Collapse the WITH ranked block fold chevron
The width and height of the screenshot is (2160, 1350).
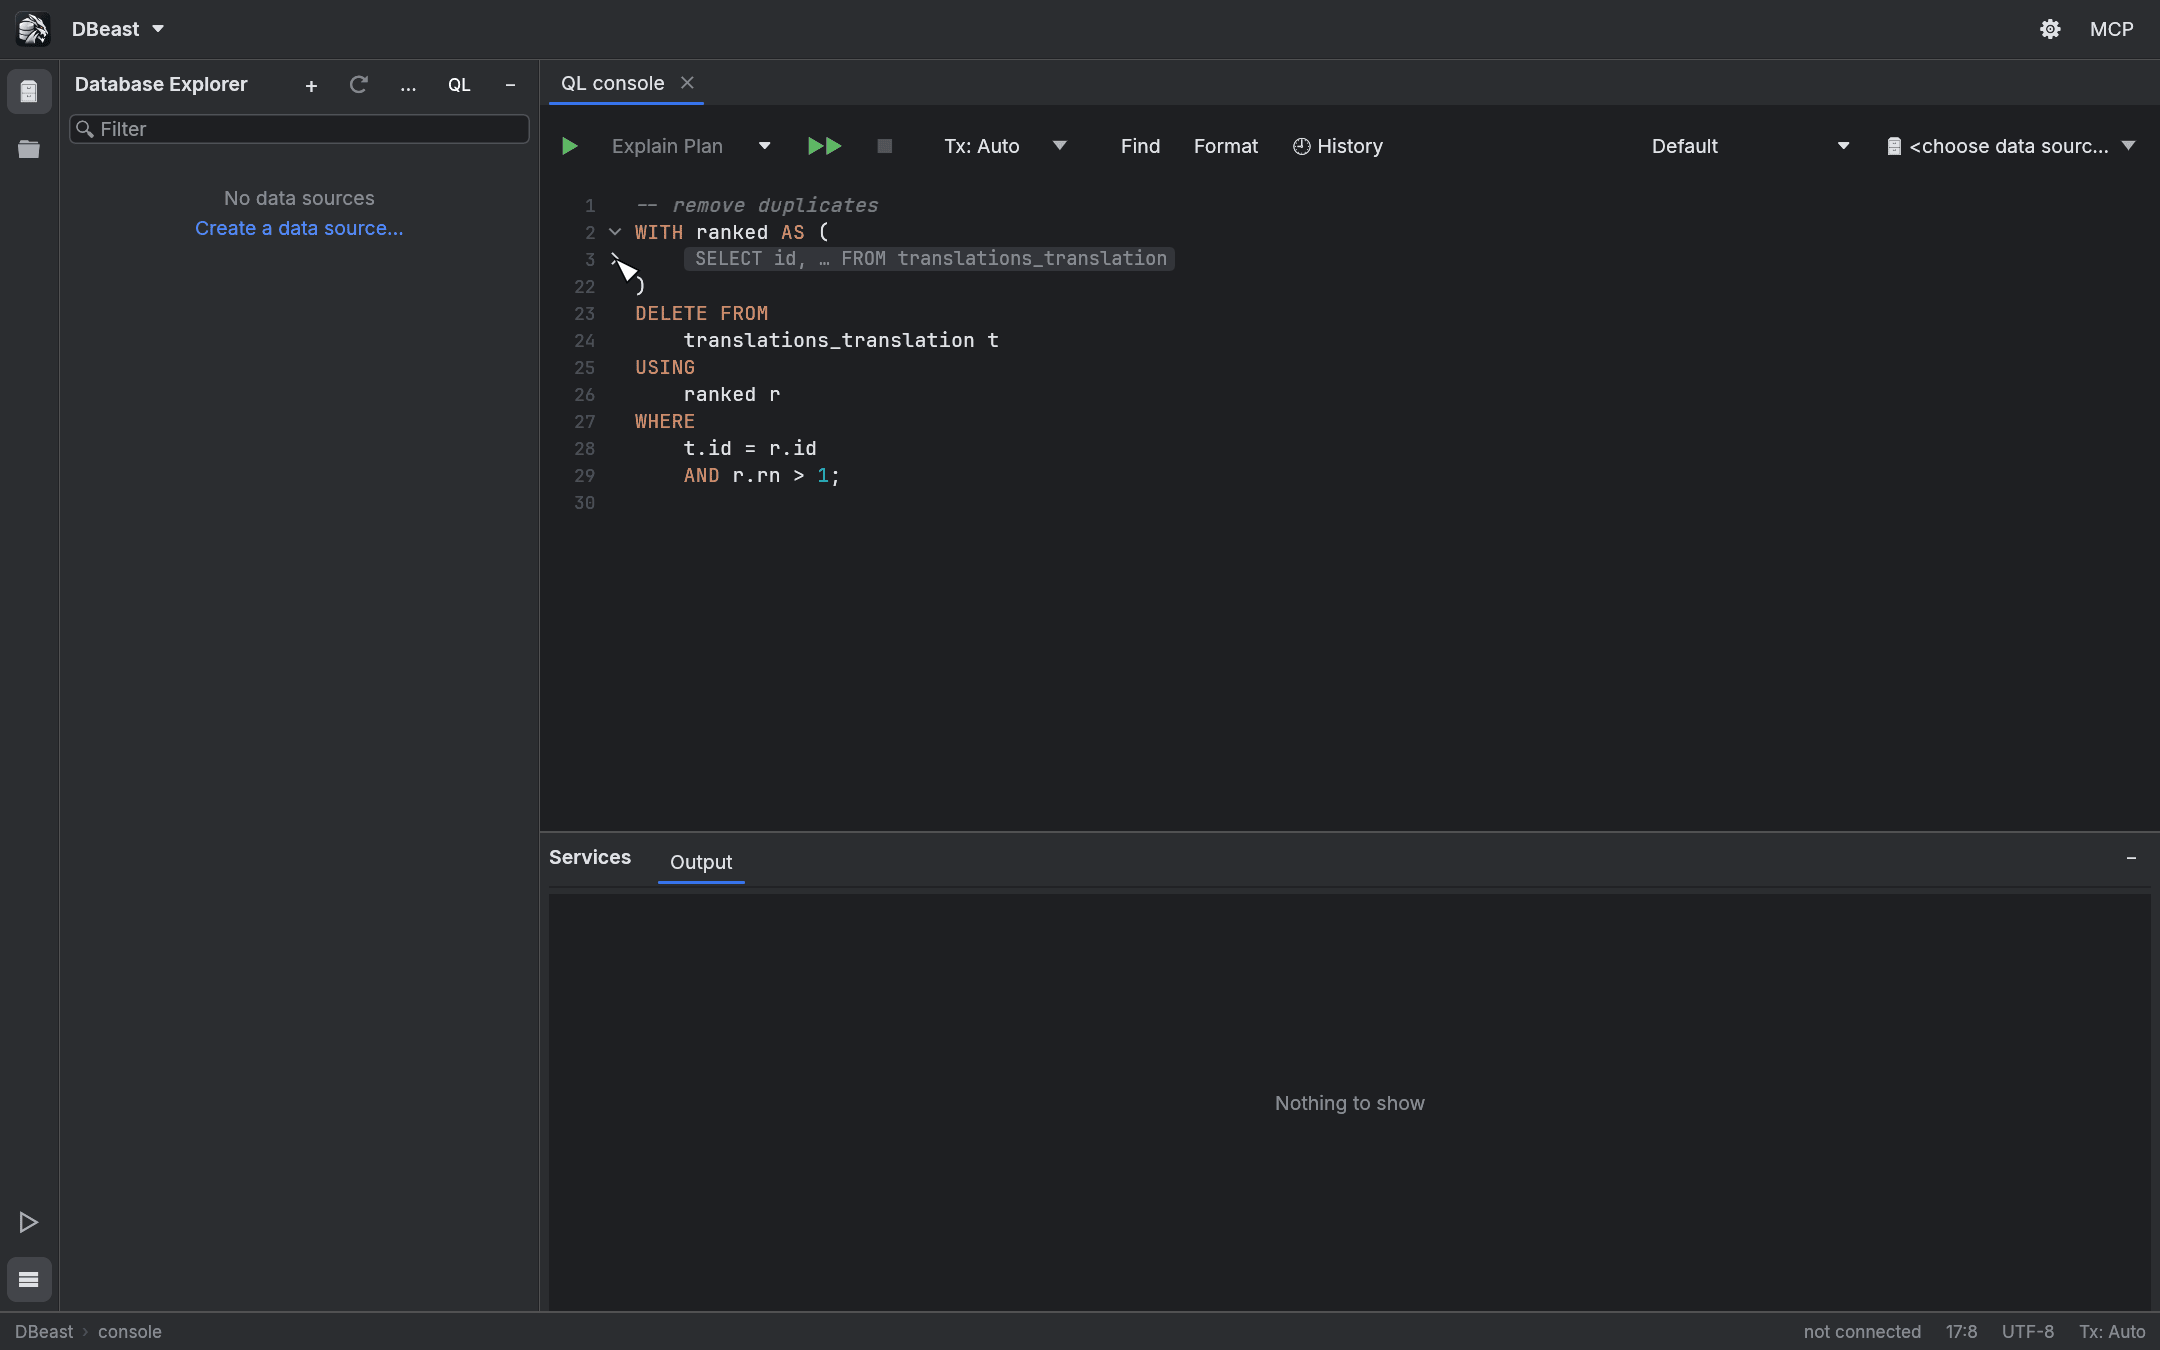[x=615, y=232]
